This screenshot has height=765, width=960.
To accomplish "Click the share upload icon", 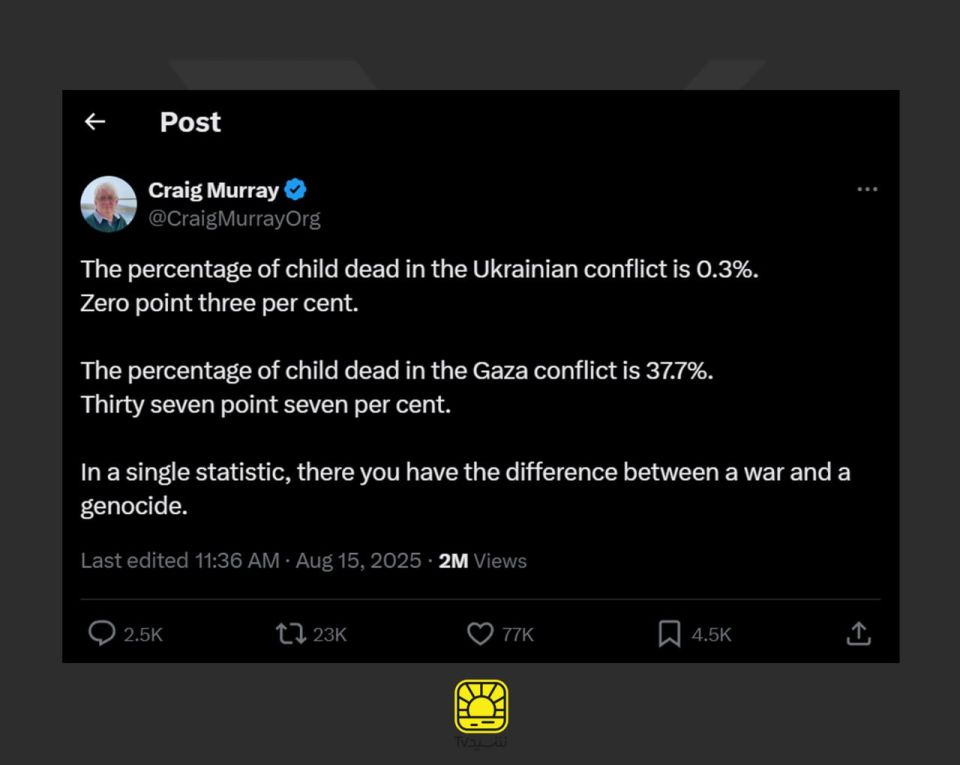I will [858, 633].
